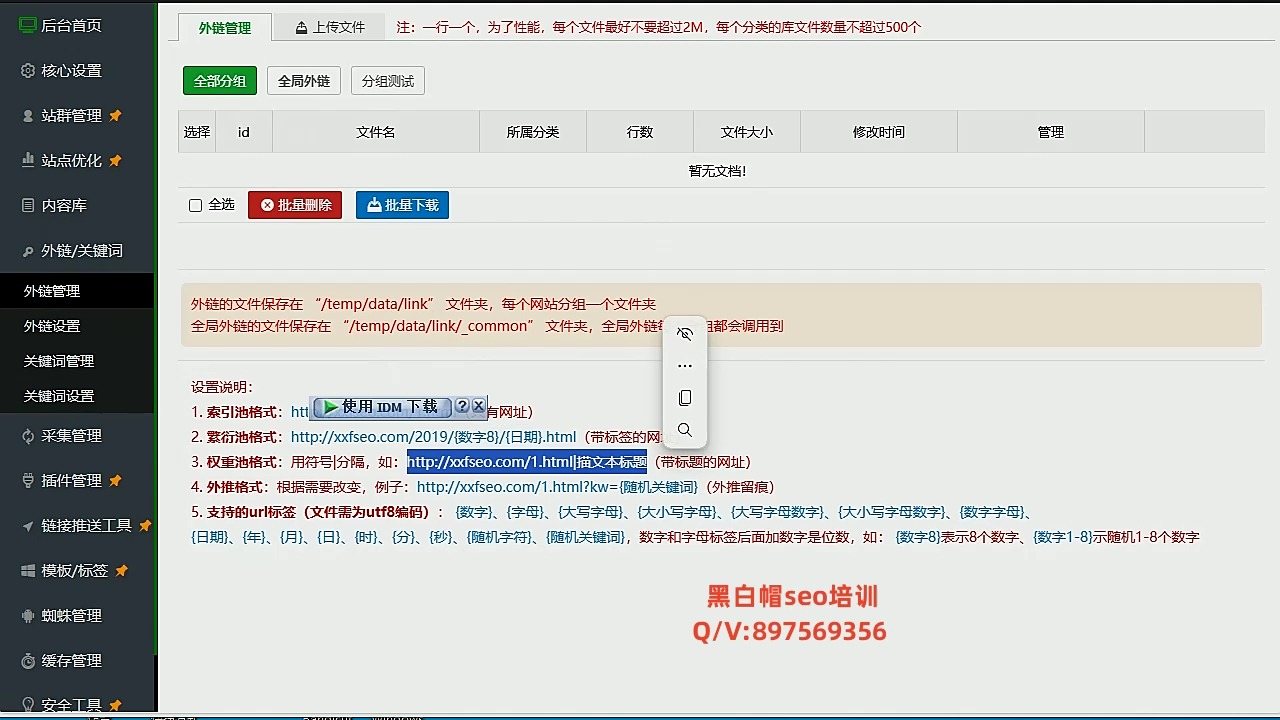Image resolution: width=1280 pixels, height=720 pixels.
Task: Click the 链接推送工具 paper-plane icon
Action: 28,526
